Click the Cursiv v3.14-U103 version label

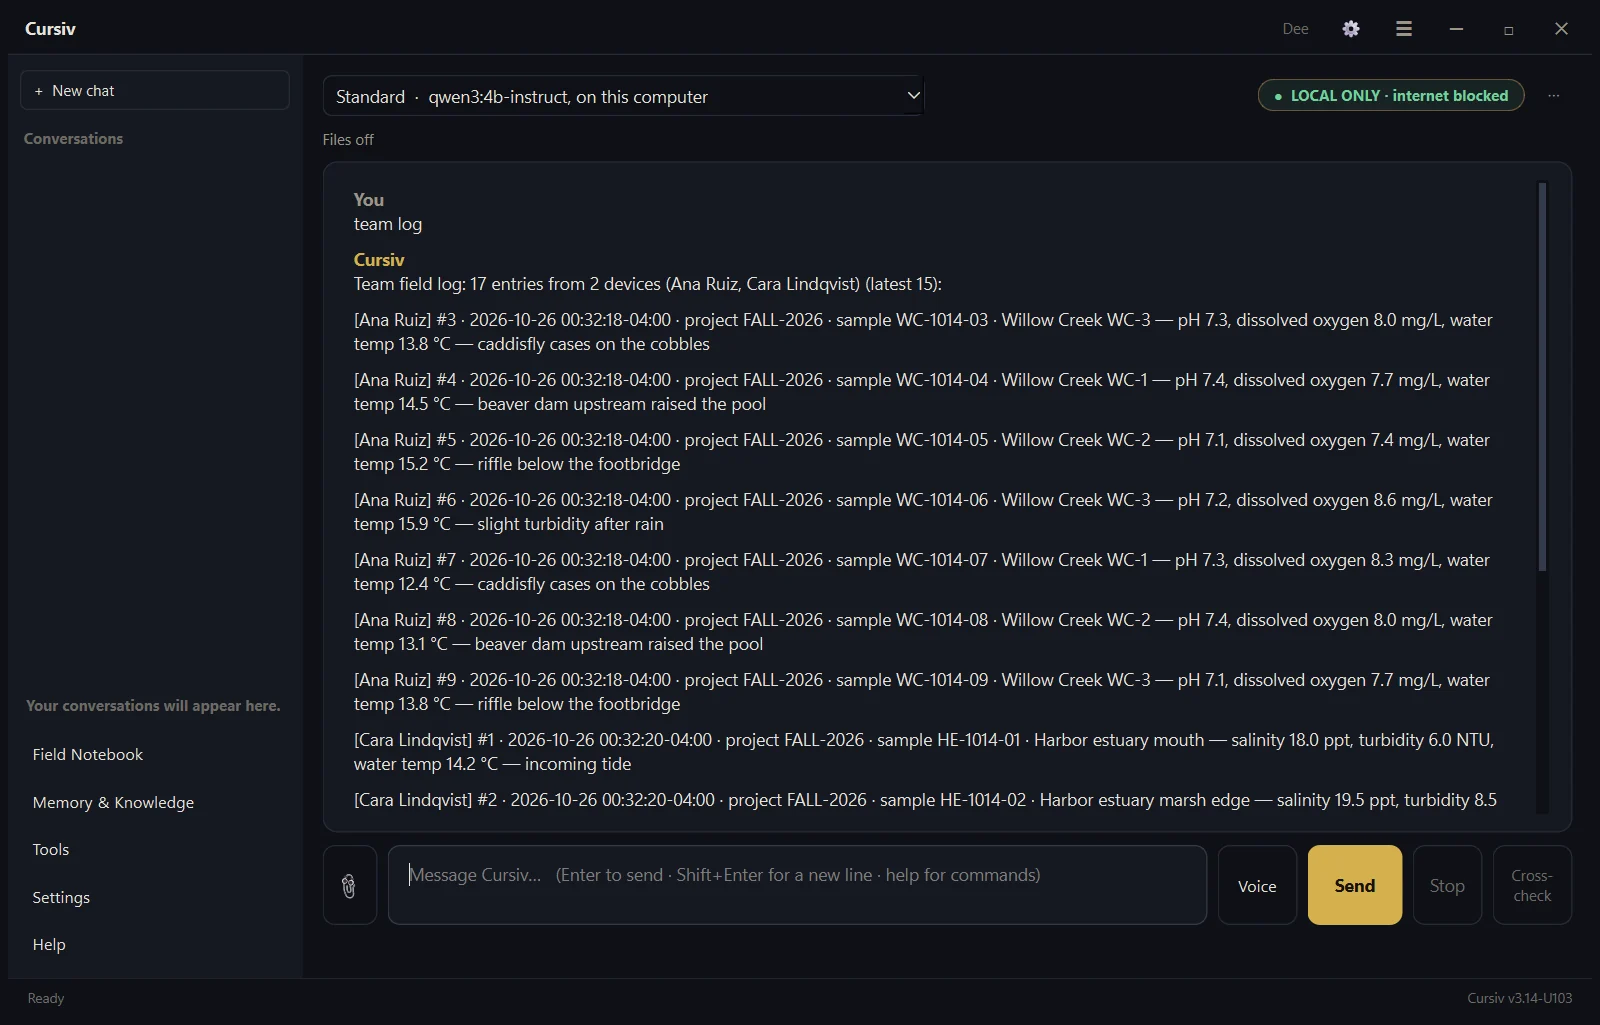point(1519,998)
